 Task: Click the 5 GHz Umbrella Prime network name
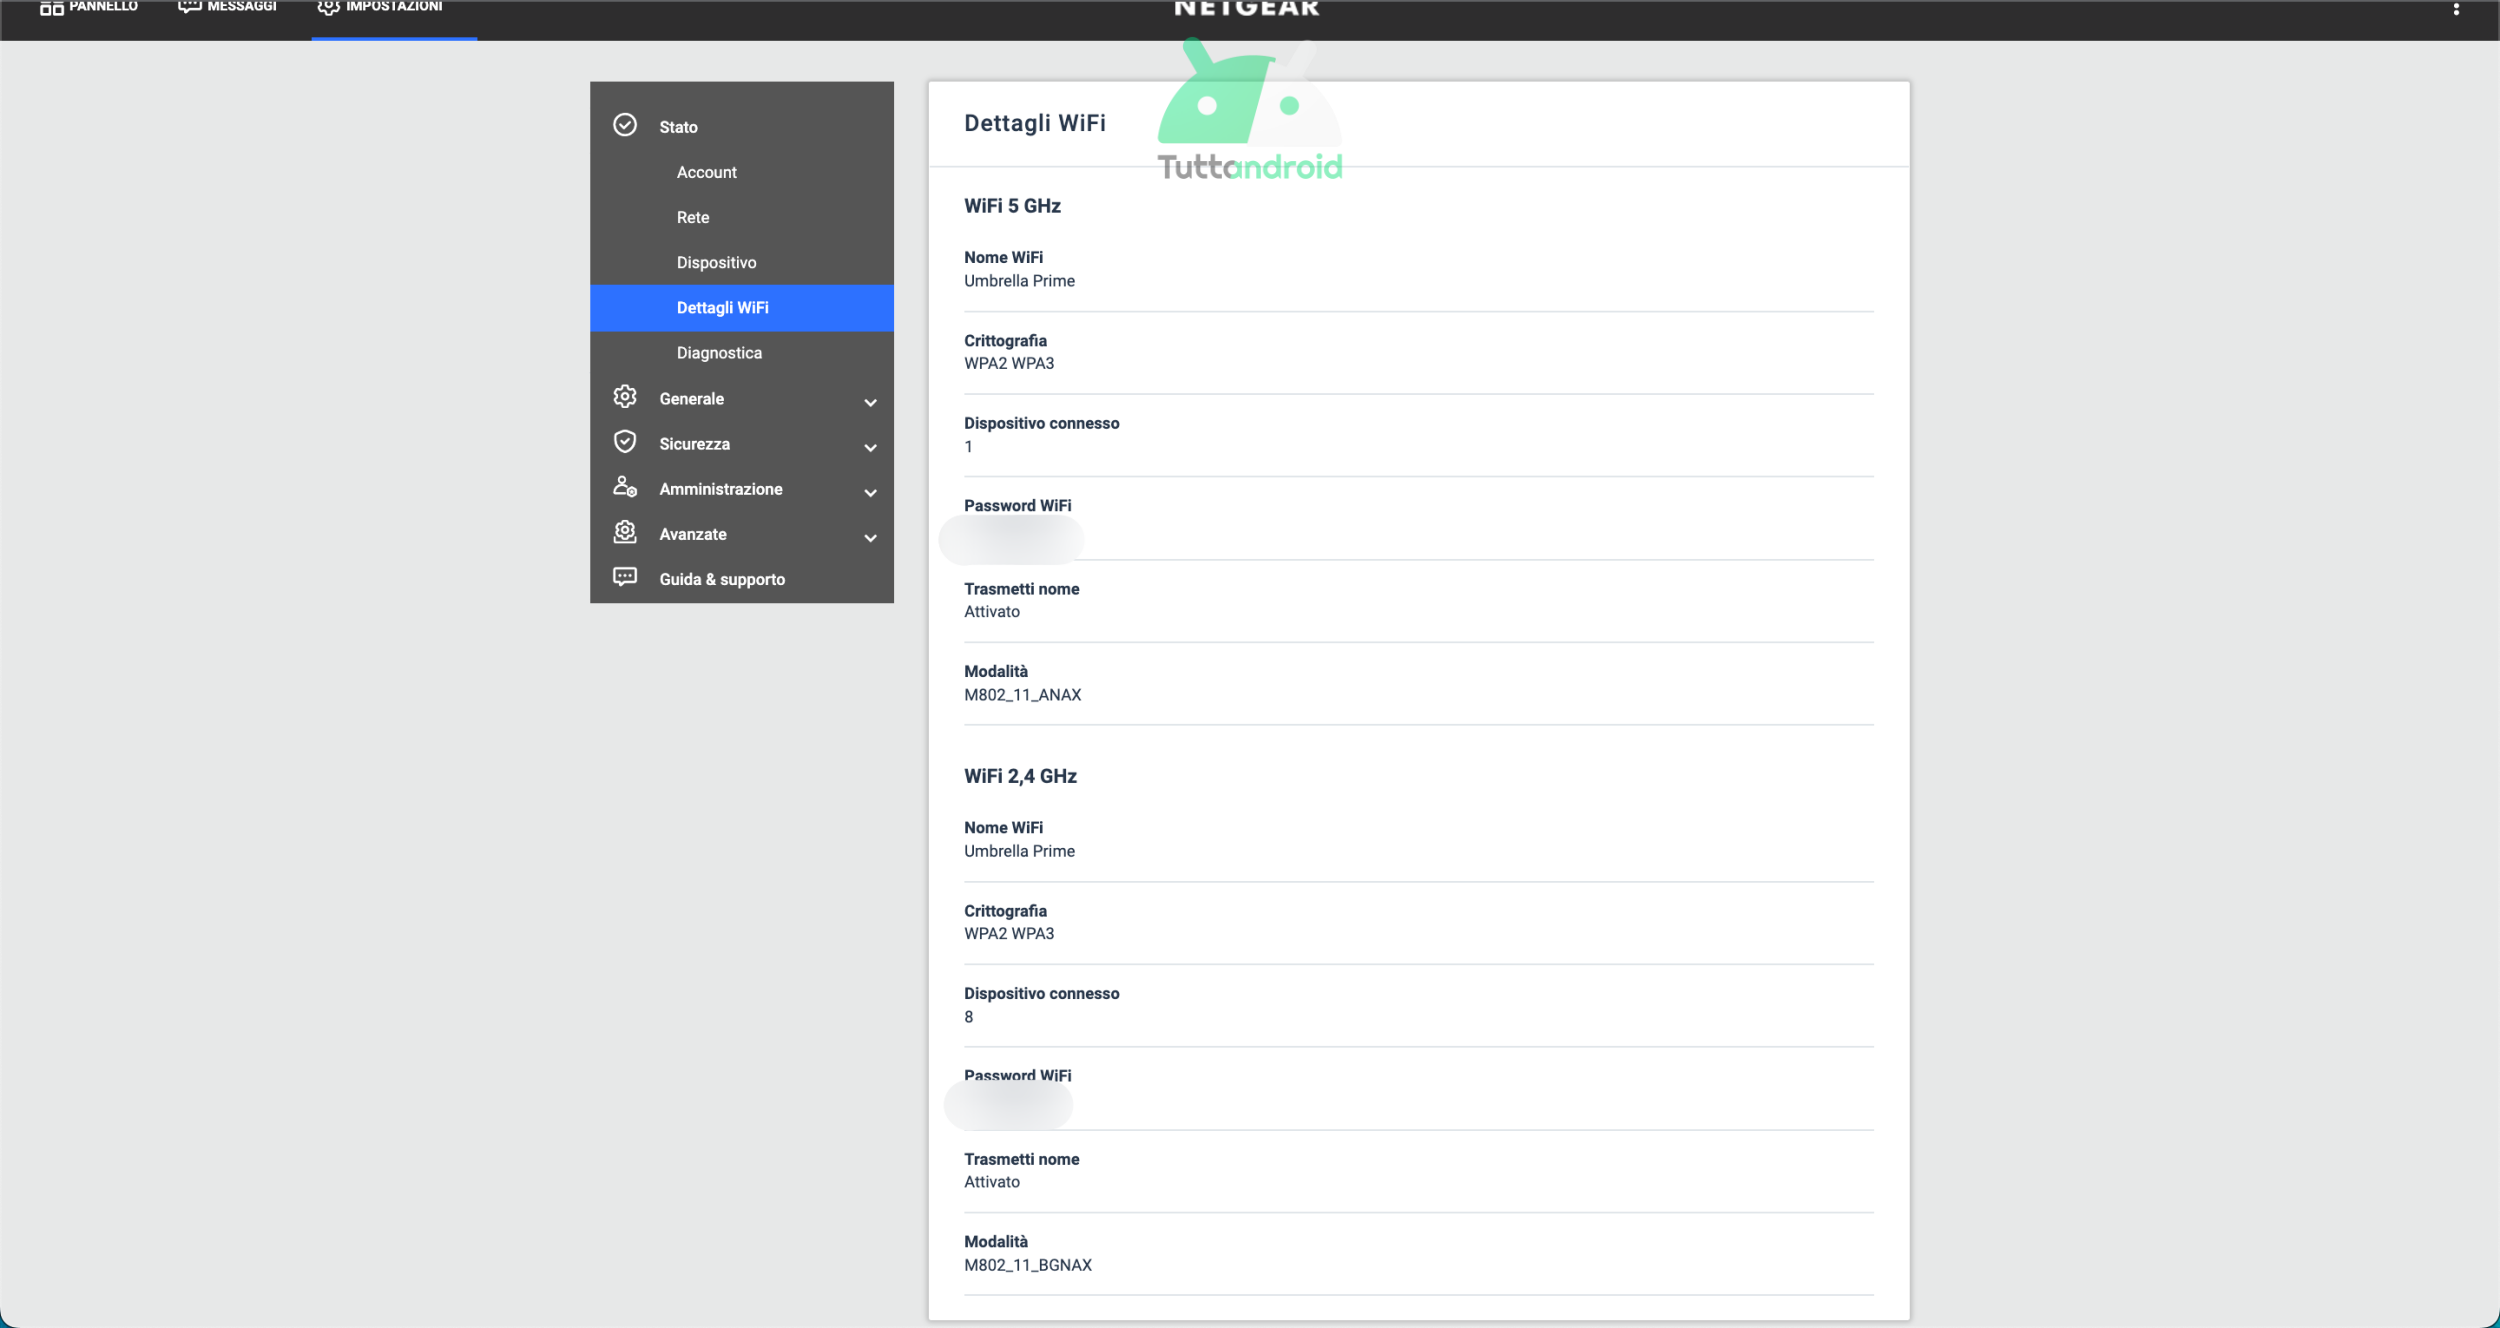[x=1019, y=281]
